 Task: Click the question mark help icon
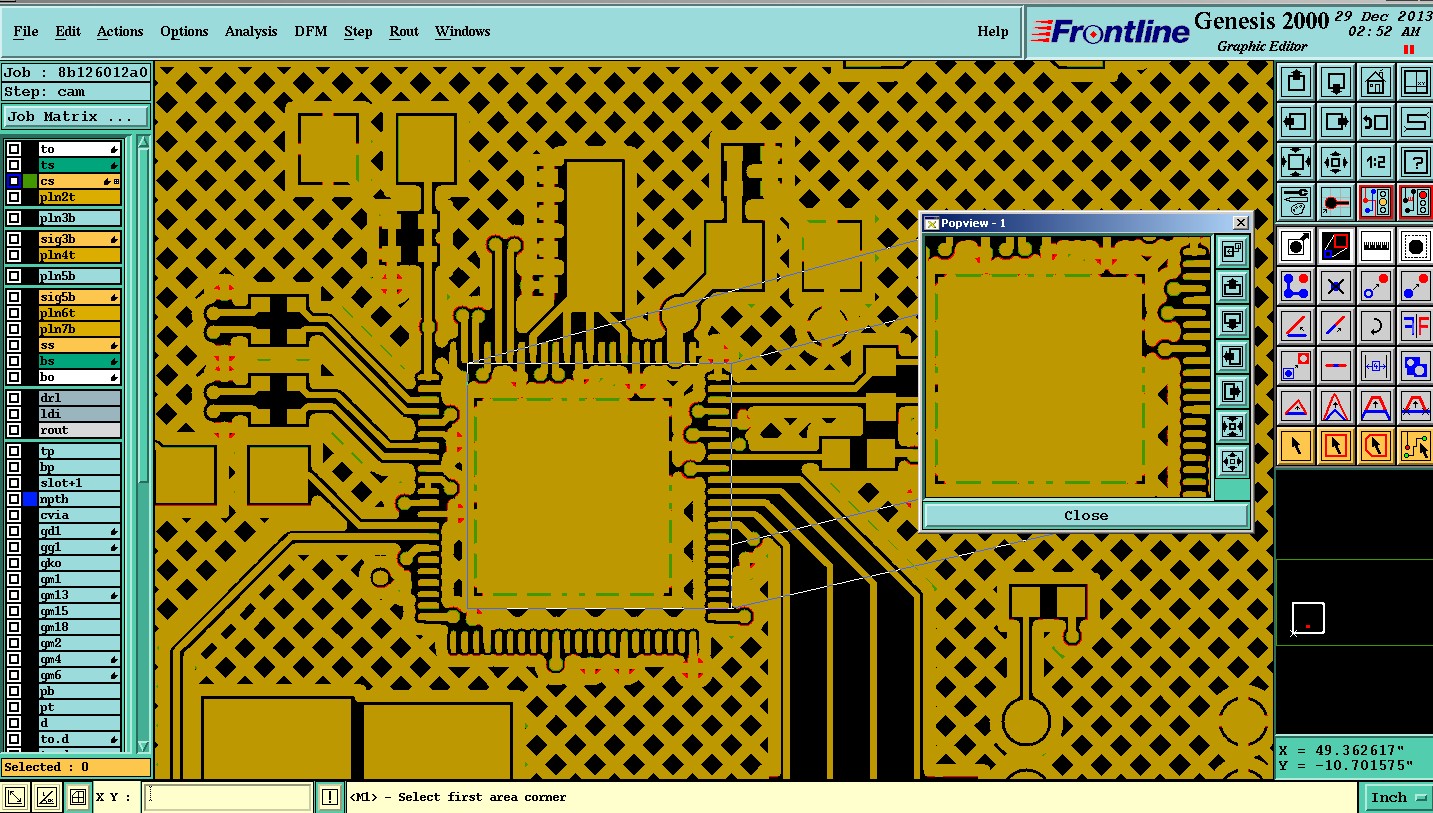click(x=1416, y=161)
